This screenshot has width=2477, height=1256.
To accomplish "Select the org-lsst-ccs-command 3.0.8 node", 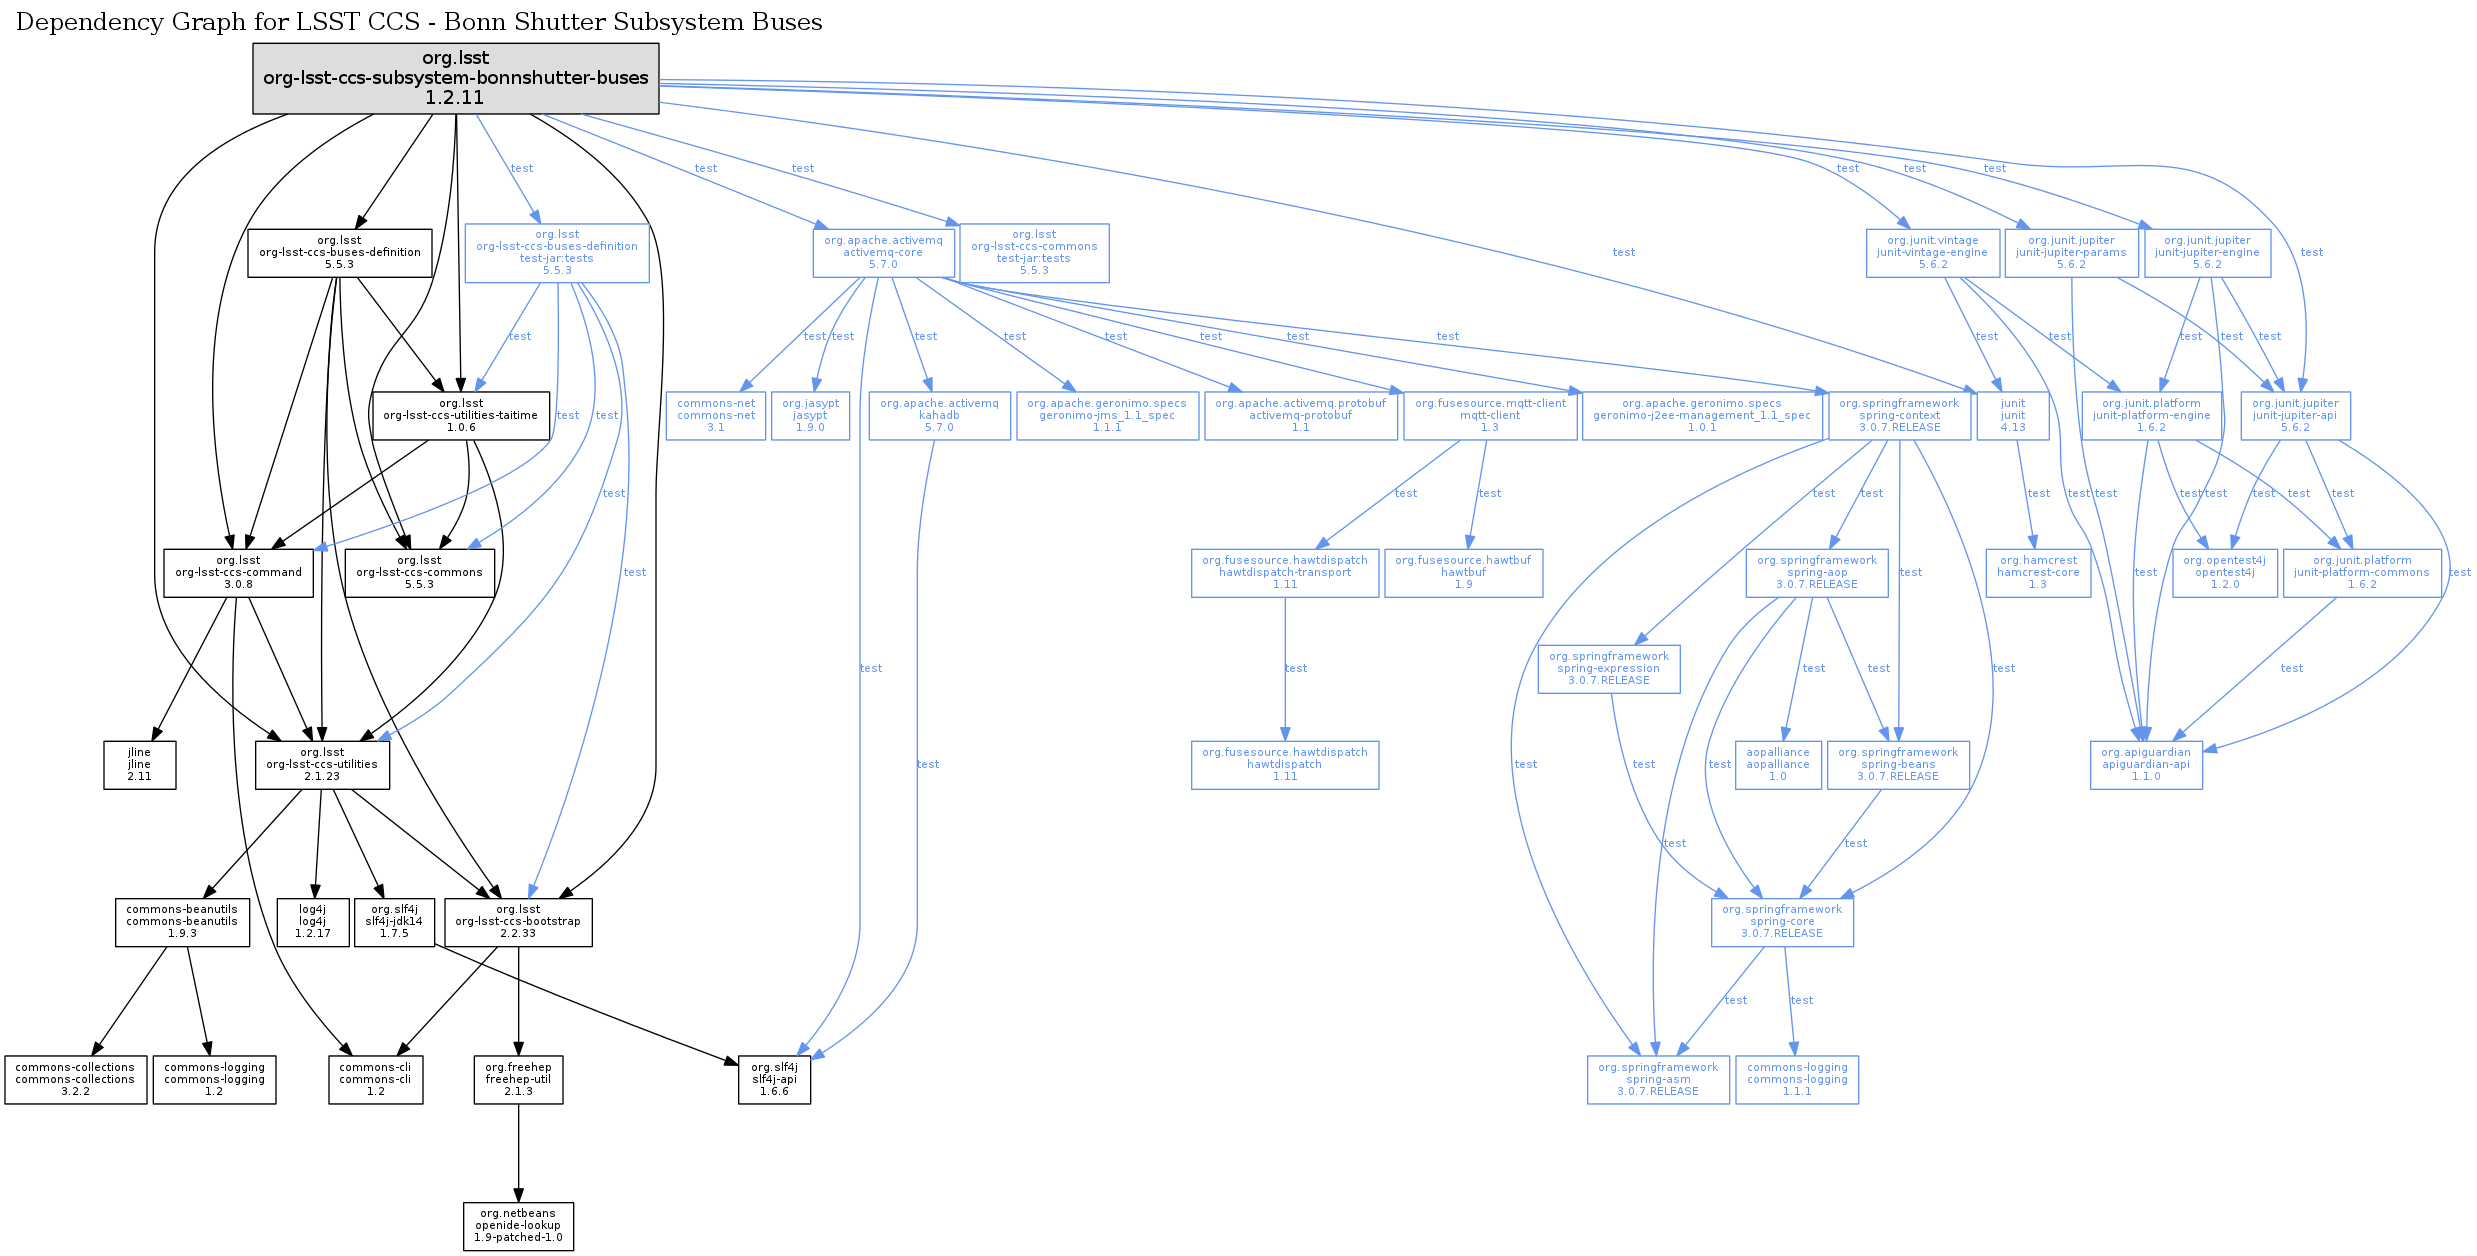I will (238, 573).
